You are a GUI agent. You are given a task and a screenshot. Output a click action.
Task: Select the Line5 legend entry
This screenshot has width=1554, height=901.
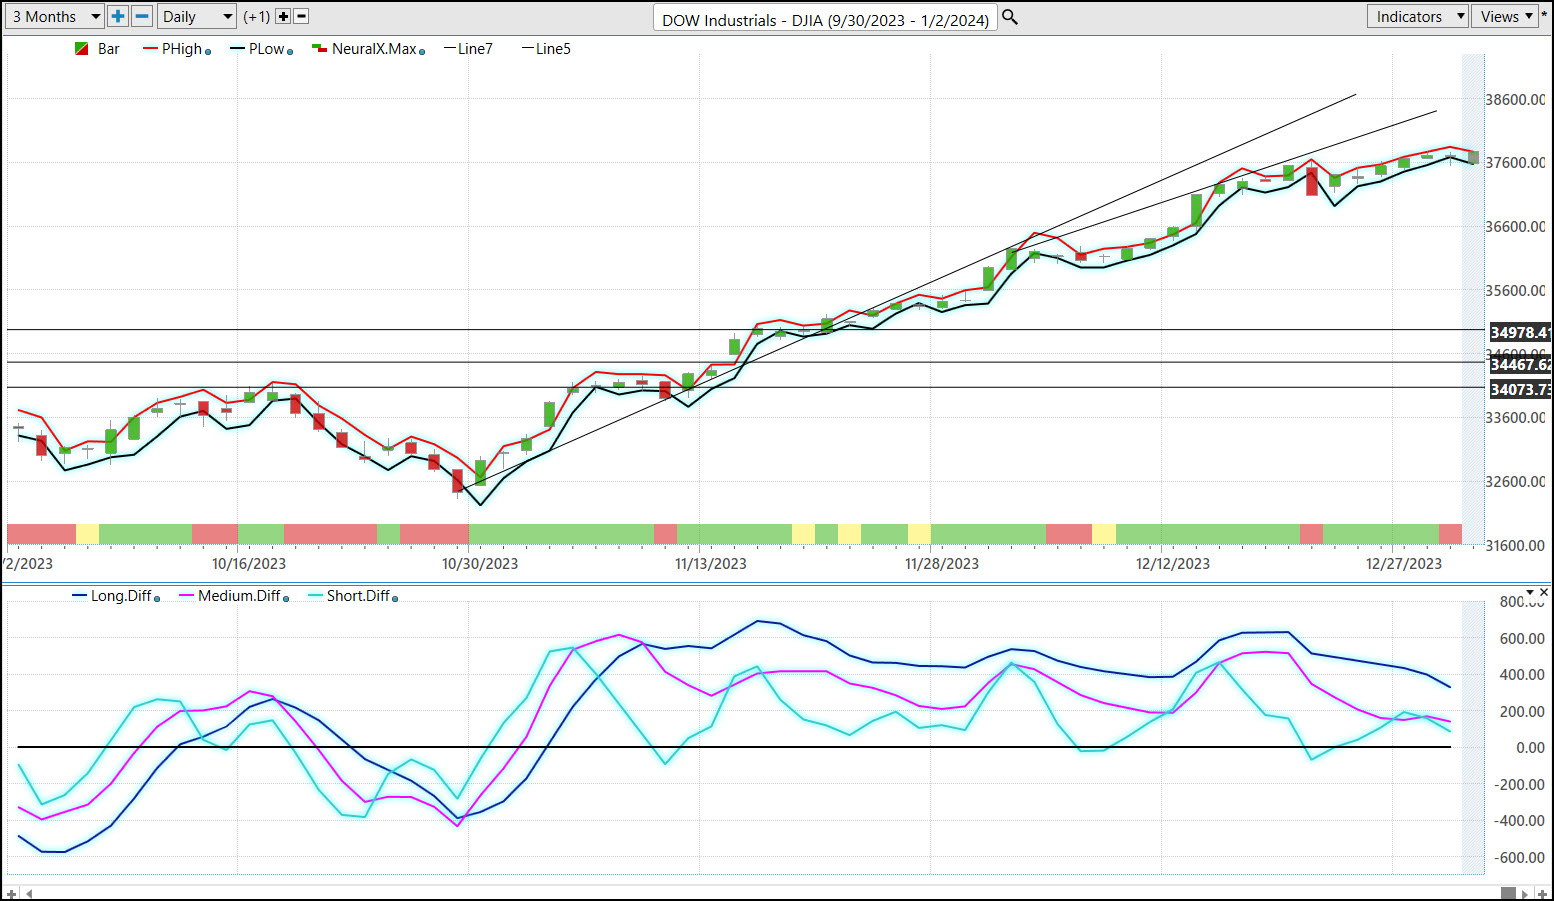(x=546, y=49)
